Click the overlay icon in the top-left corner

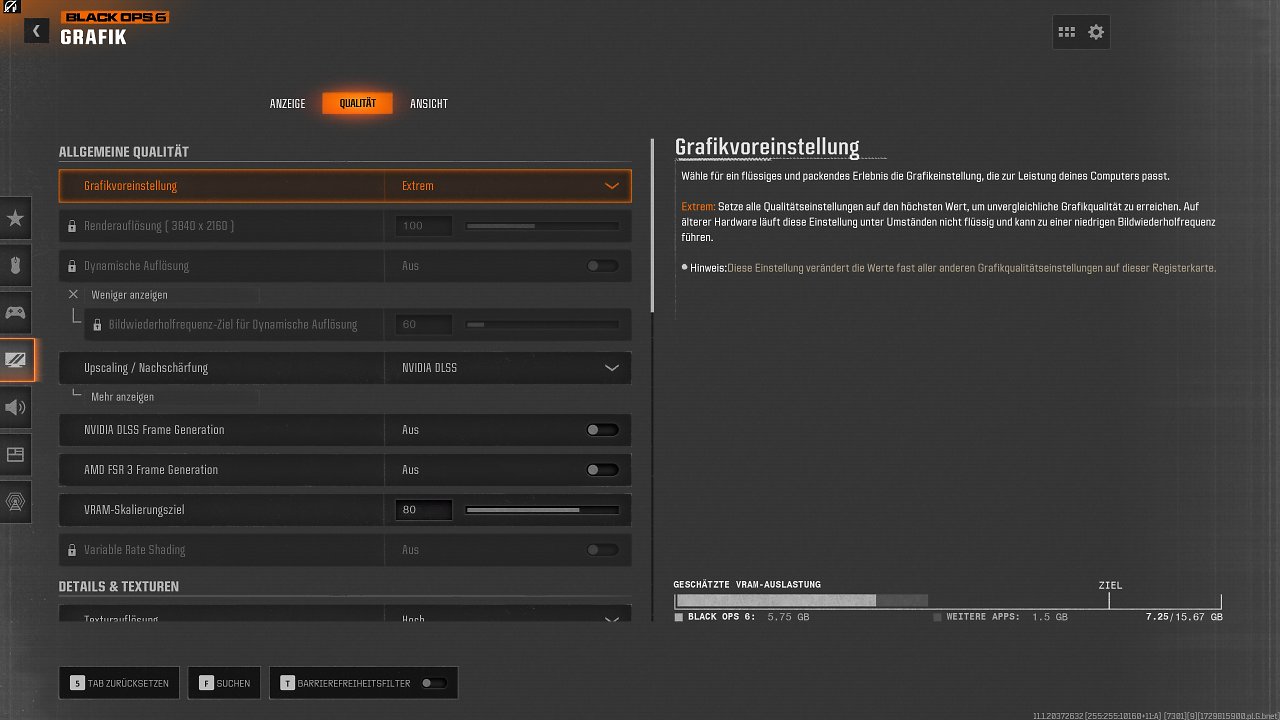pyautogui.click(x=9, y=7)
